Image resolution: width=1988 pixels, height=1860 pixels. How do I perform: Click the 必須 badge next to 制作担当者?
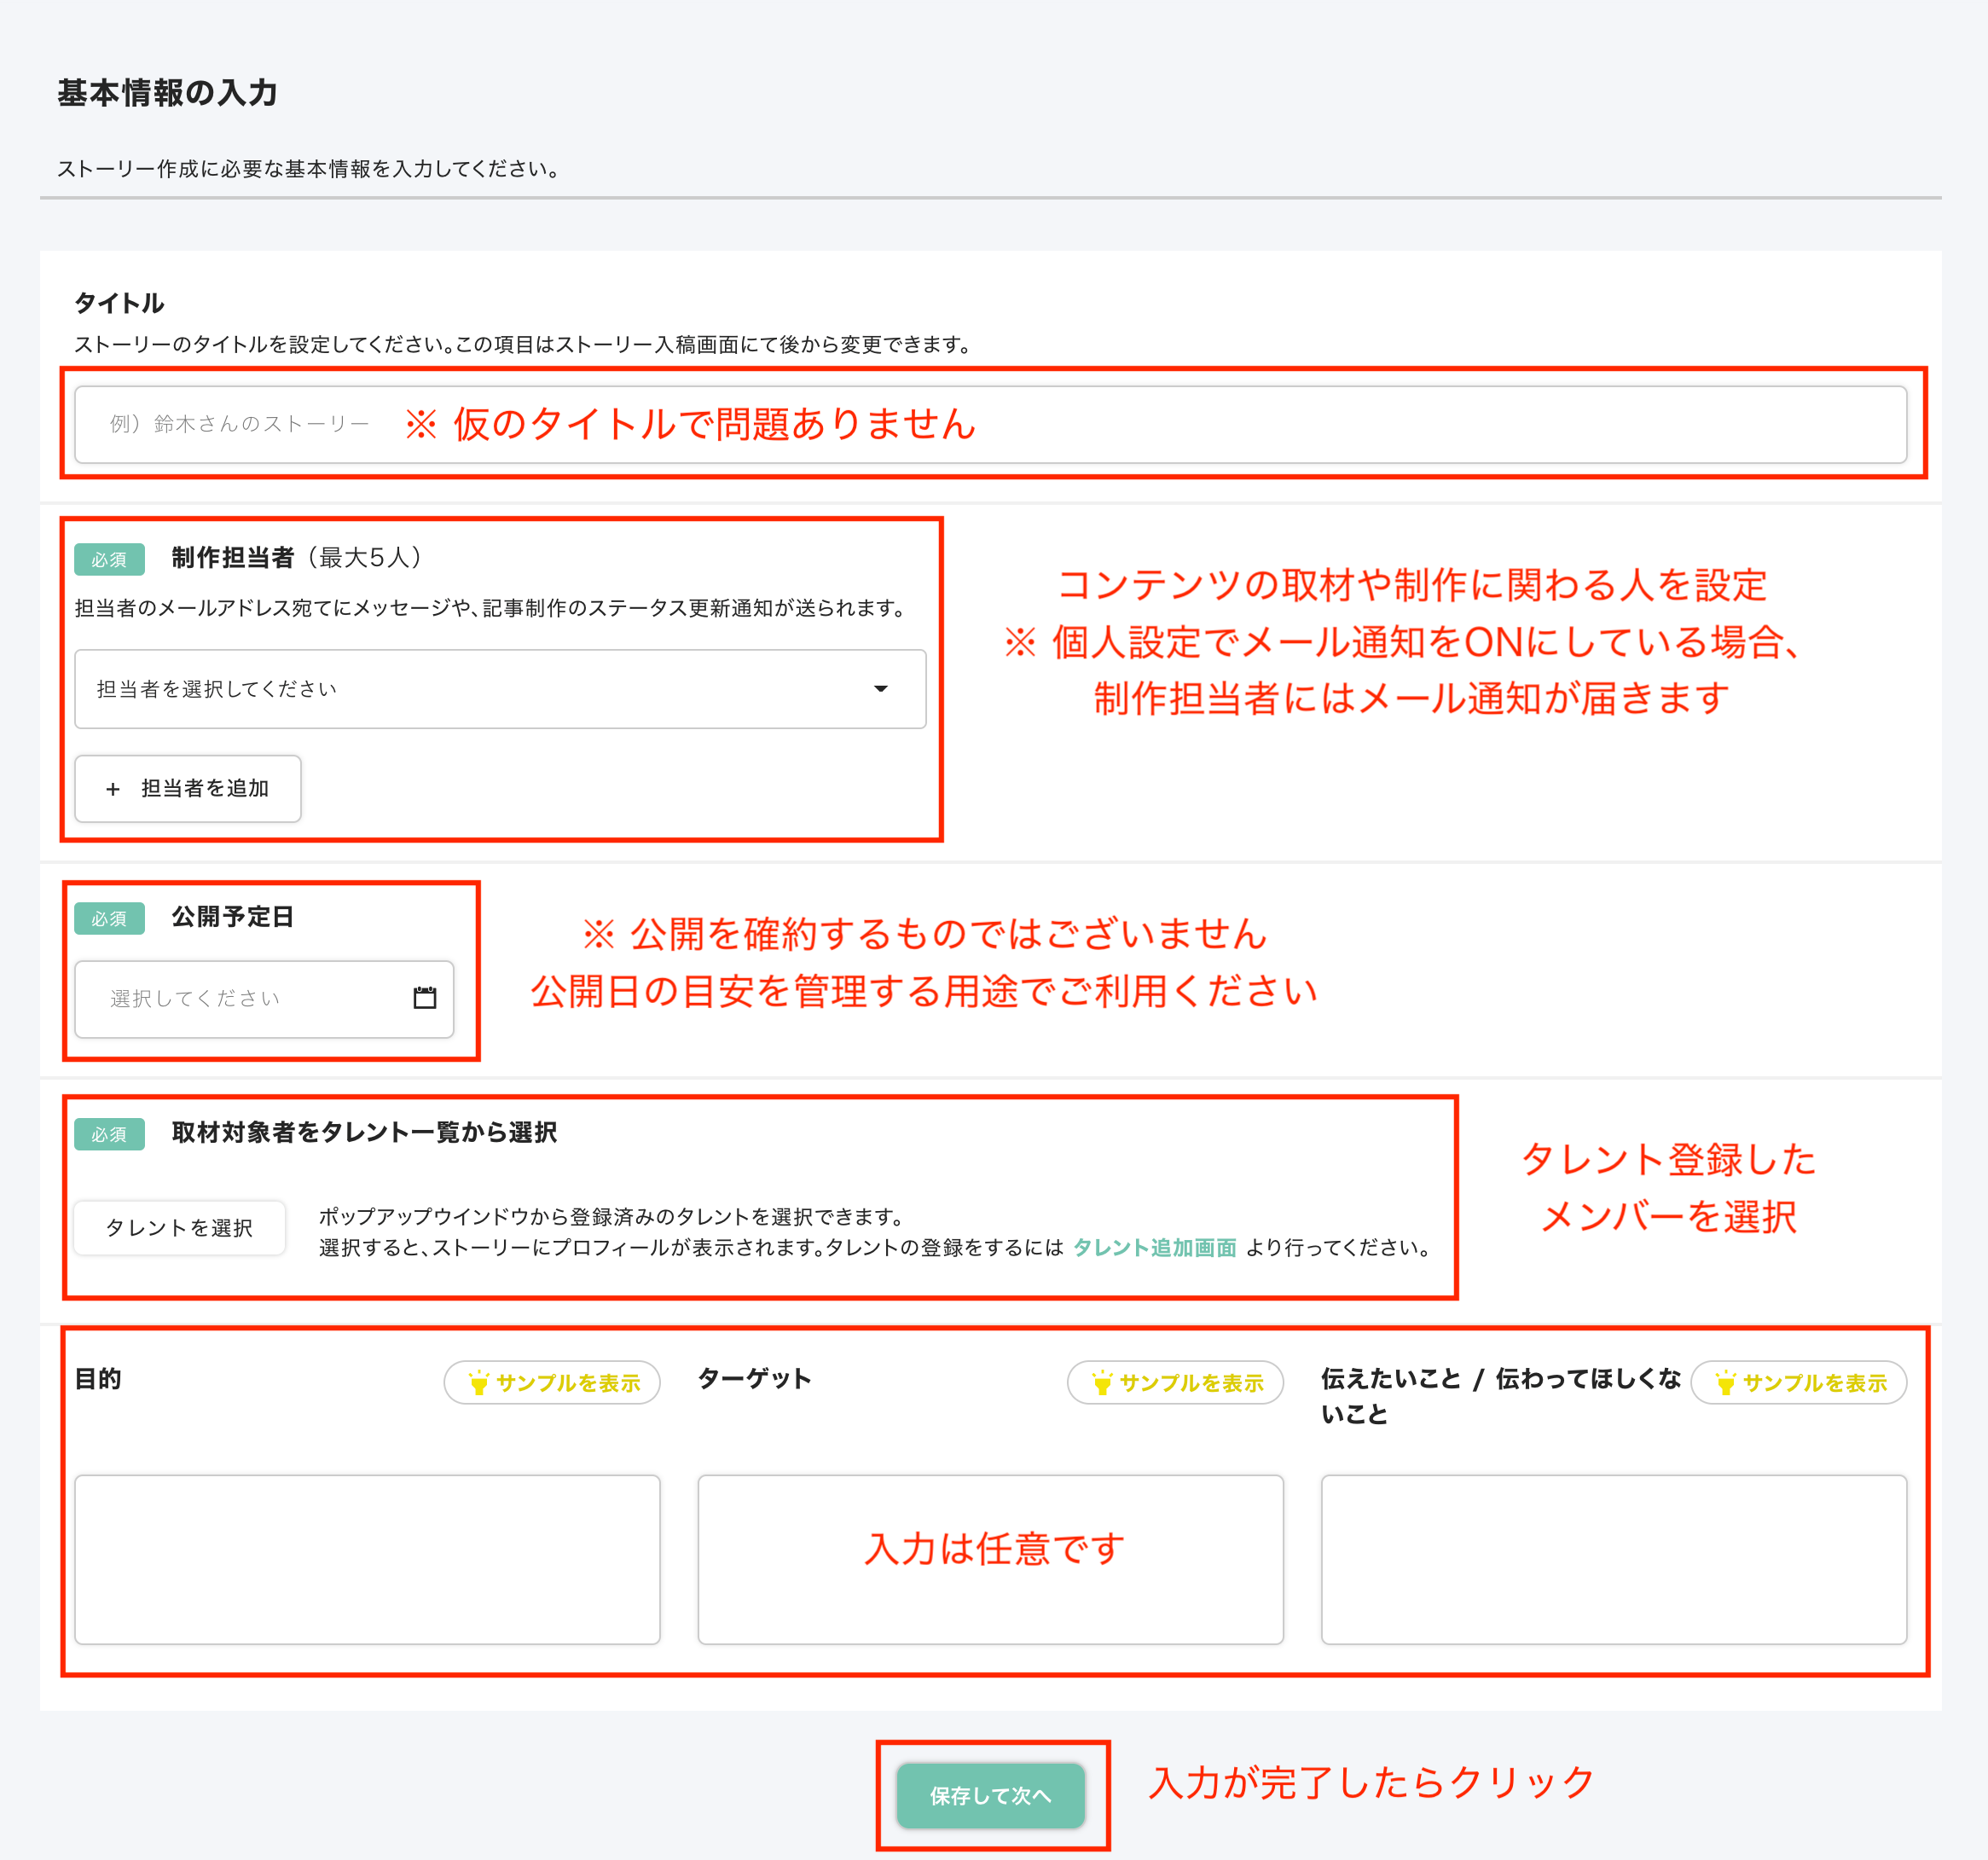[109, 559]
